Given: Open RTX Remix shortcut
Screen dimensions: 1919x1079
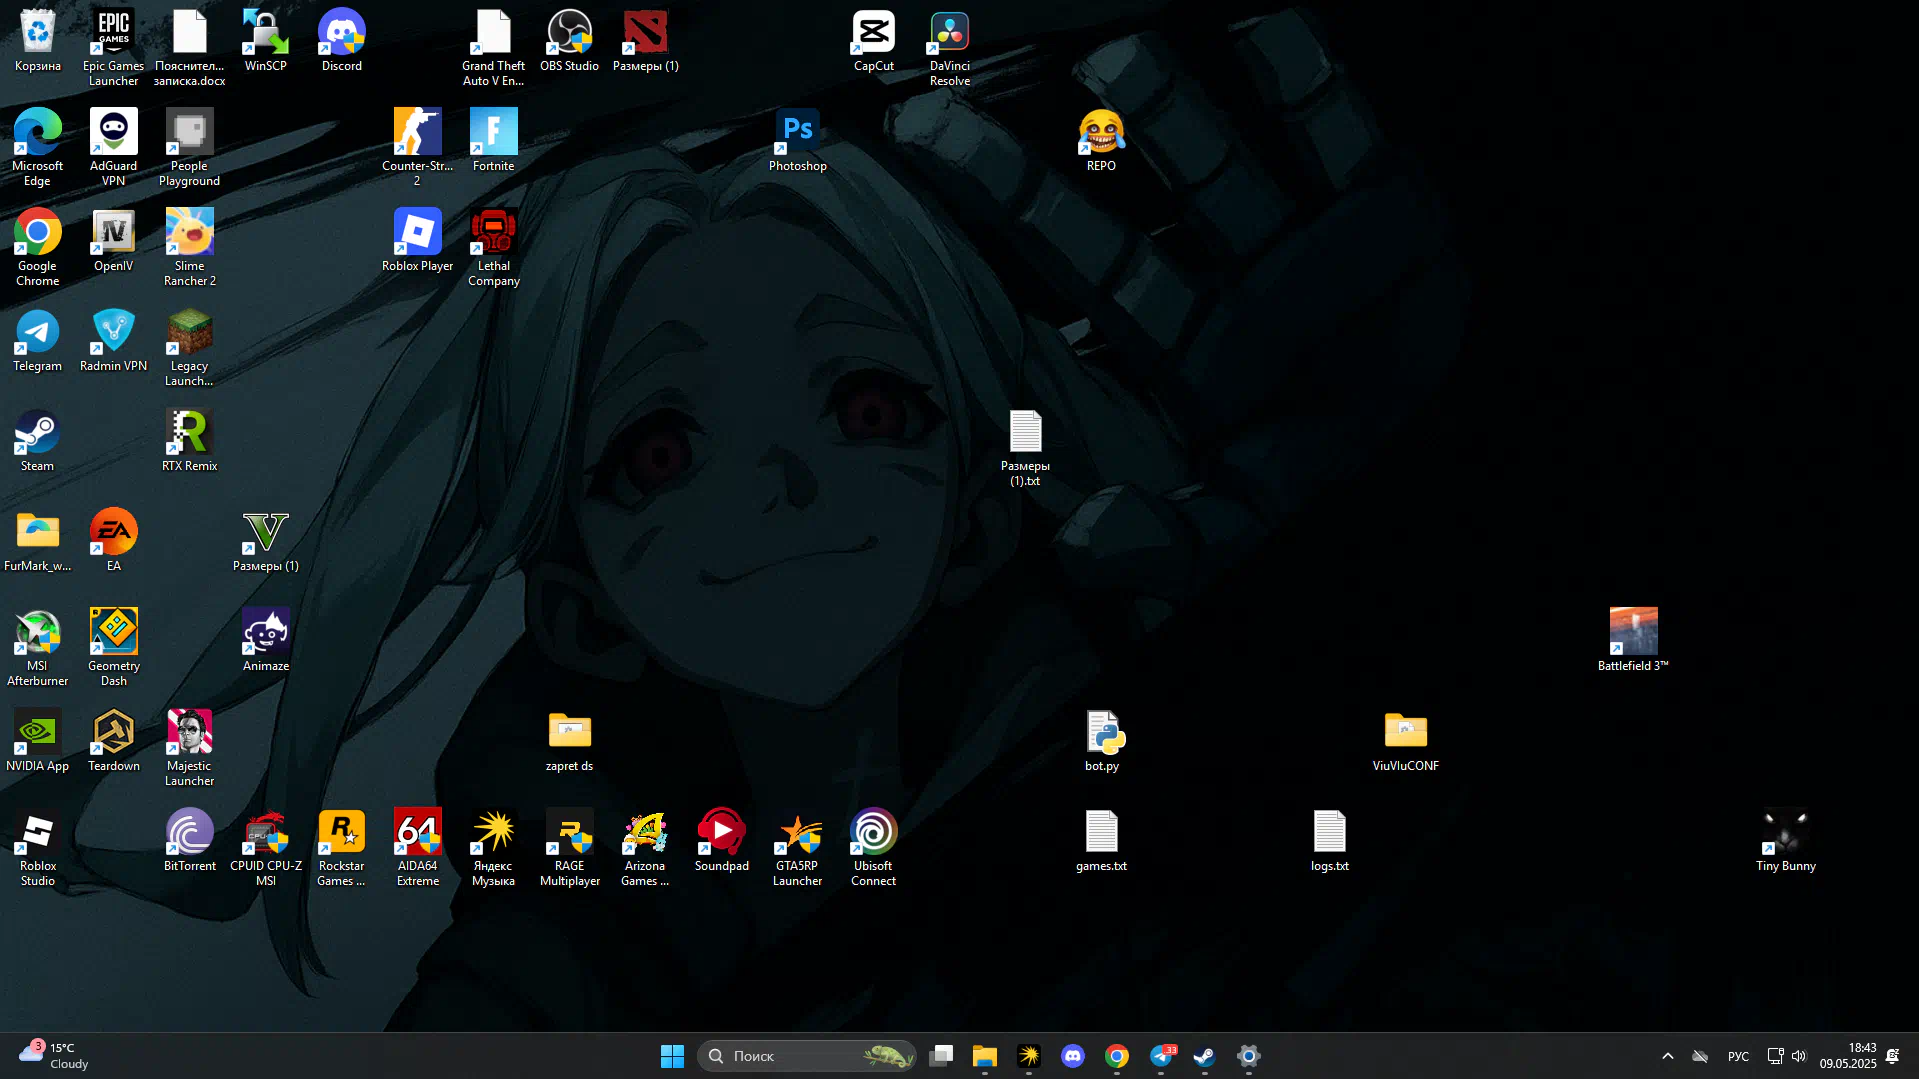Looking at the screenshot, I should [x=190, y=441].
